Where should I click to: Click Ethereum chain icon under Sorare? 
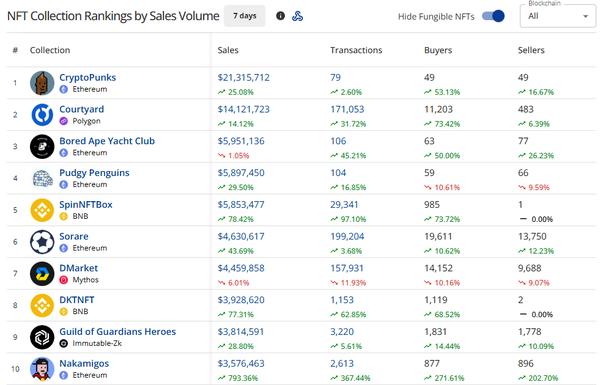click(x=64, y=248)
